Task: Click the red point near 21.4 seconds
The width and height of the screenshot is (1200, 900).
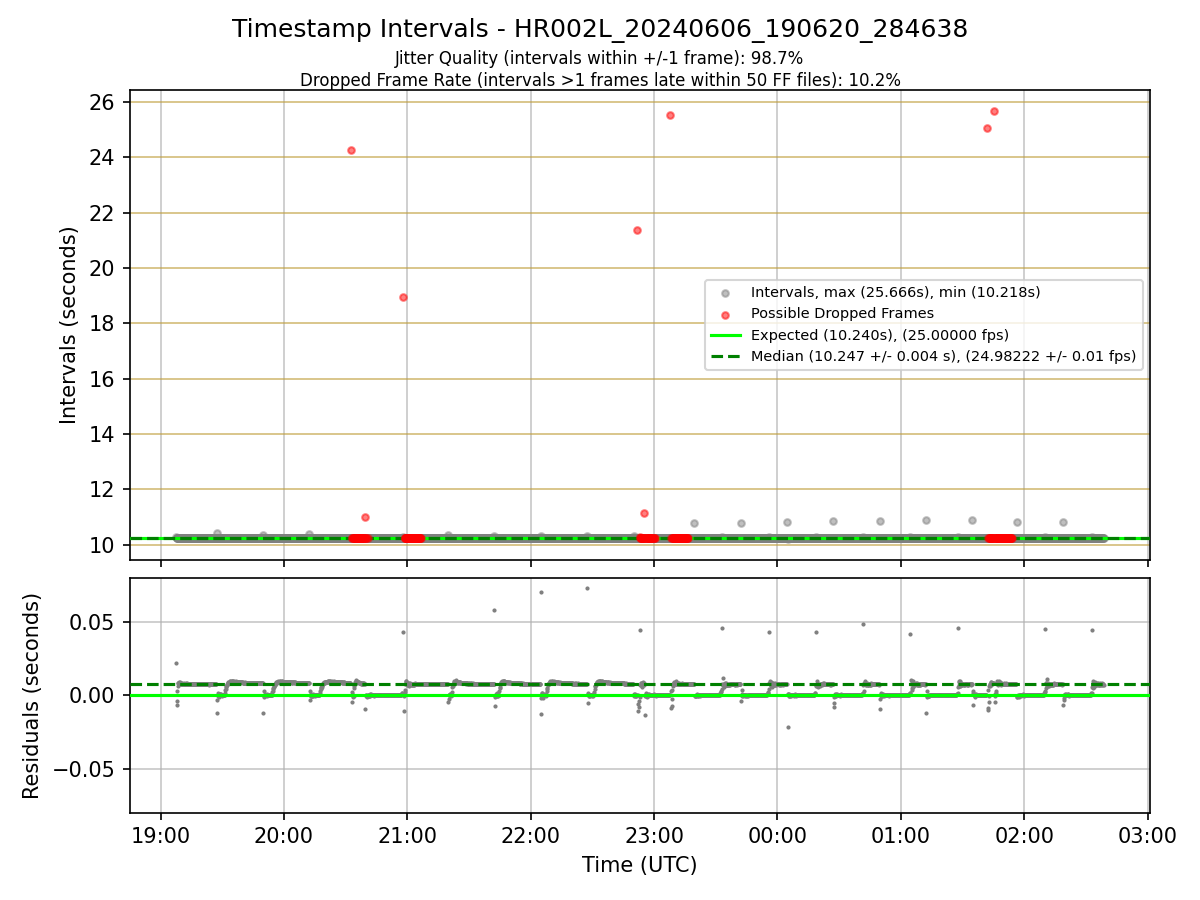Action: pos(637,230)
